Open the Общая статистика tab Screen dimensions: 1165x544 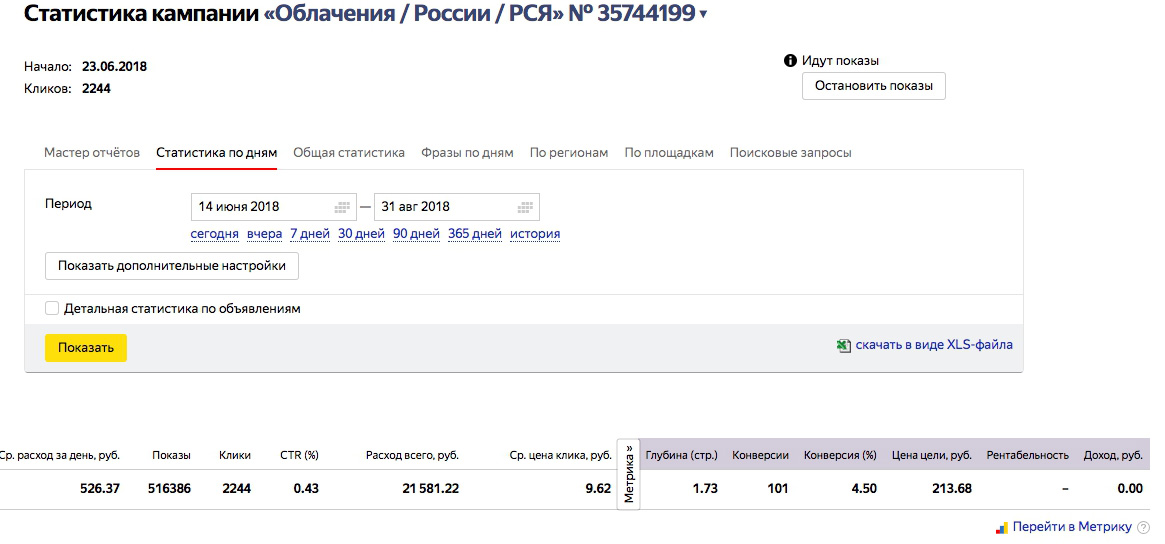348,152
